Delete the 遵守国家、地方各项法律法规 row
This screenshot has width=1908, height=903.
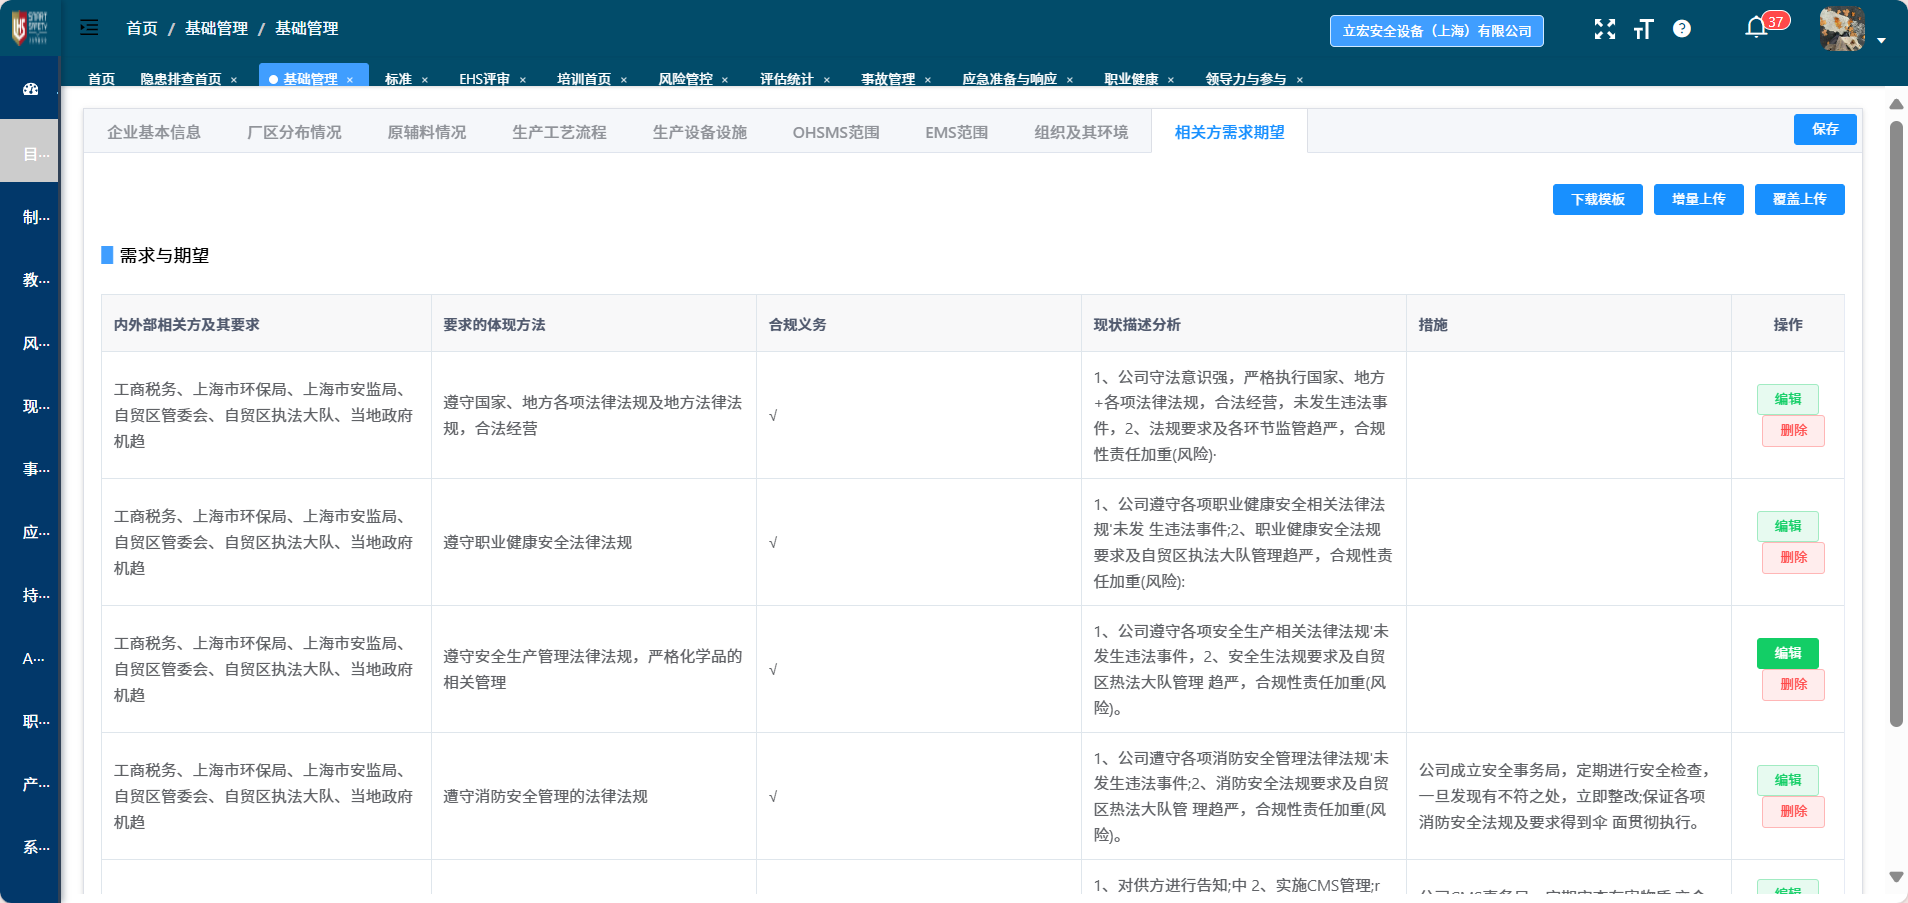point(1794,430)
